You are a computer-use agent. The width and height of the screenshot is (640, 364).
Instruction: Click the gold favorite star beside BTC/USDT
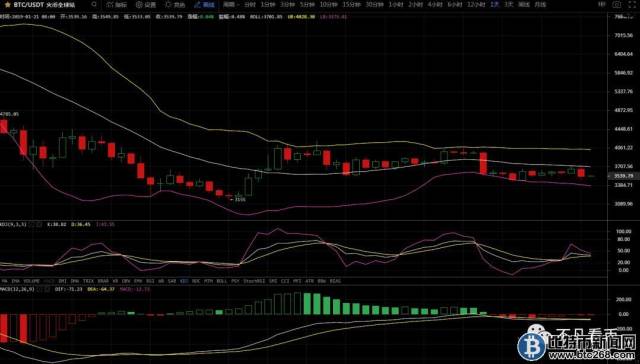[x=7, y=5]
